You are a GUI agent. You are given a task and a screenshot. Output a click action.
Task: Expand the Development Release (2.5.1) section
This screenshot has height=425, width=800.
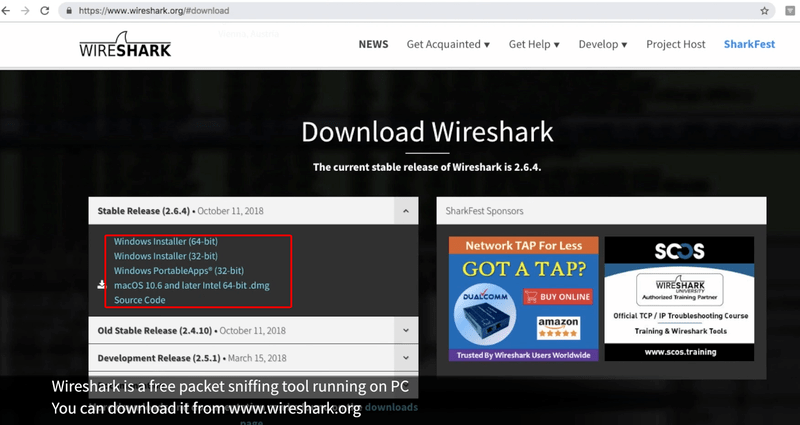tap(405, 357)
